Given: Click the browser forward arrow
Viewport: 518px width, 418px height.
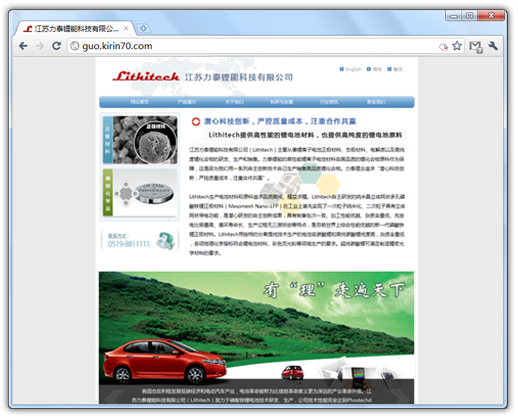Looking at the screenshot, I should pos(40,46).
